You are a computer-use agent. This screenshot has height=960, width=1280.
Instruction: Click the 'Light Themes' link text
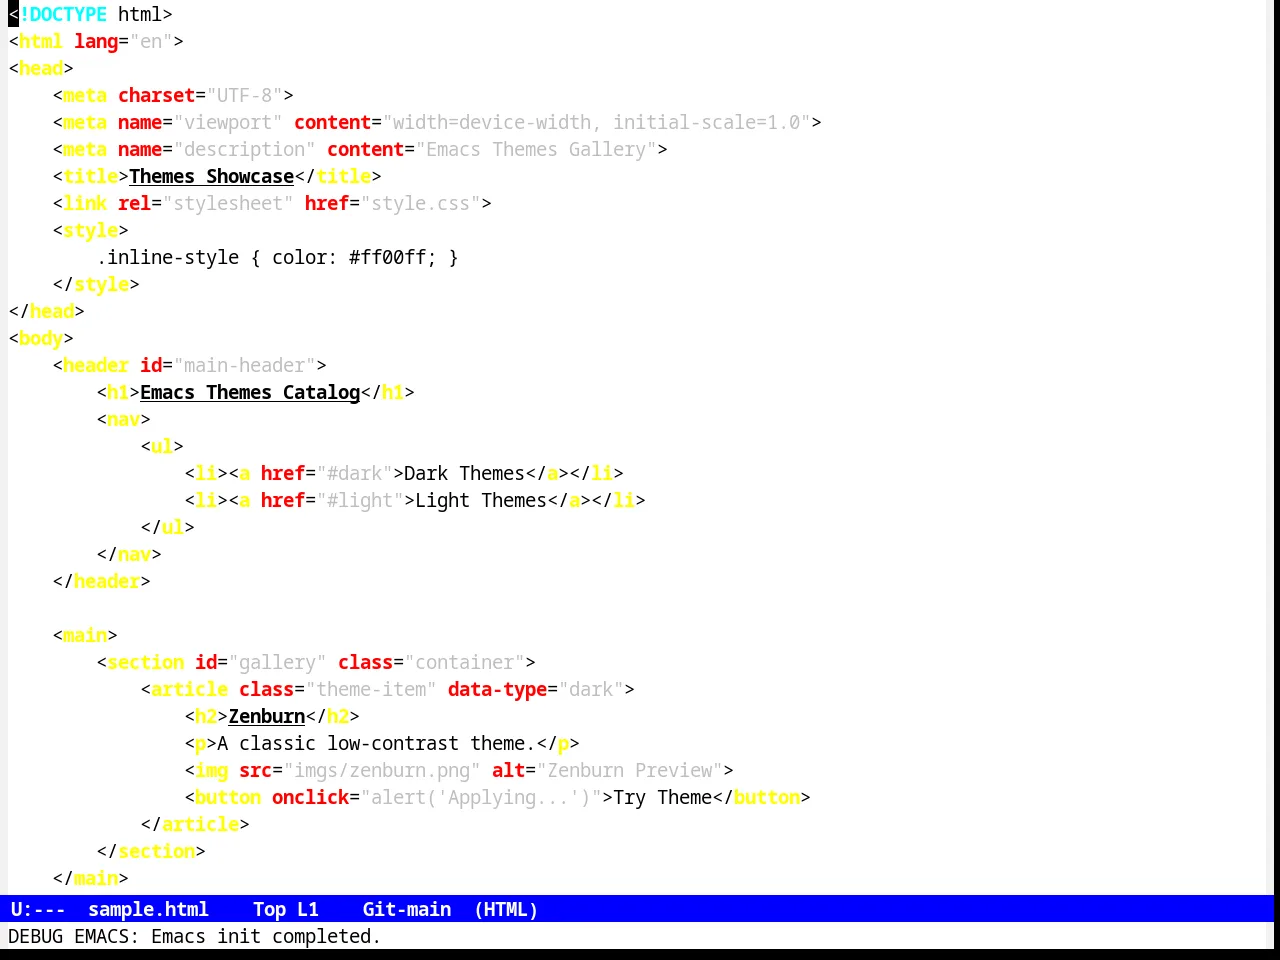coord(481,500)
